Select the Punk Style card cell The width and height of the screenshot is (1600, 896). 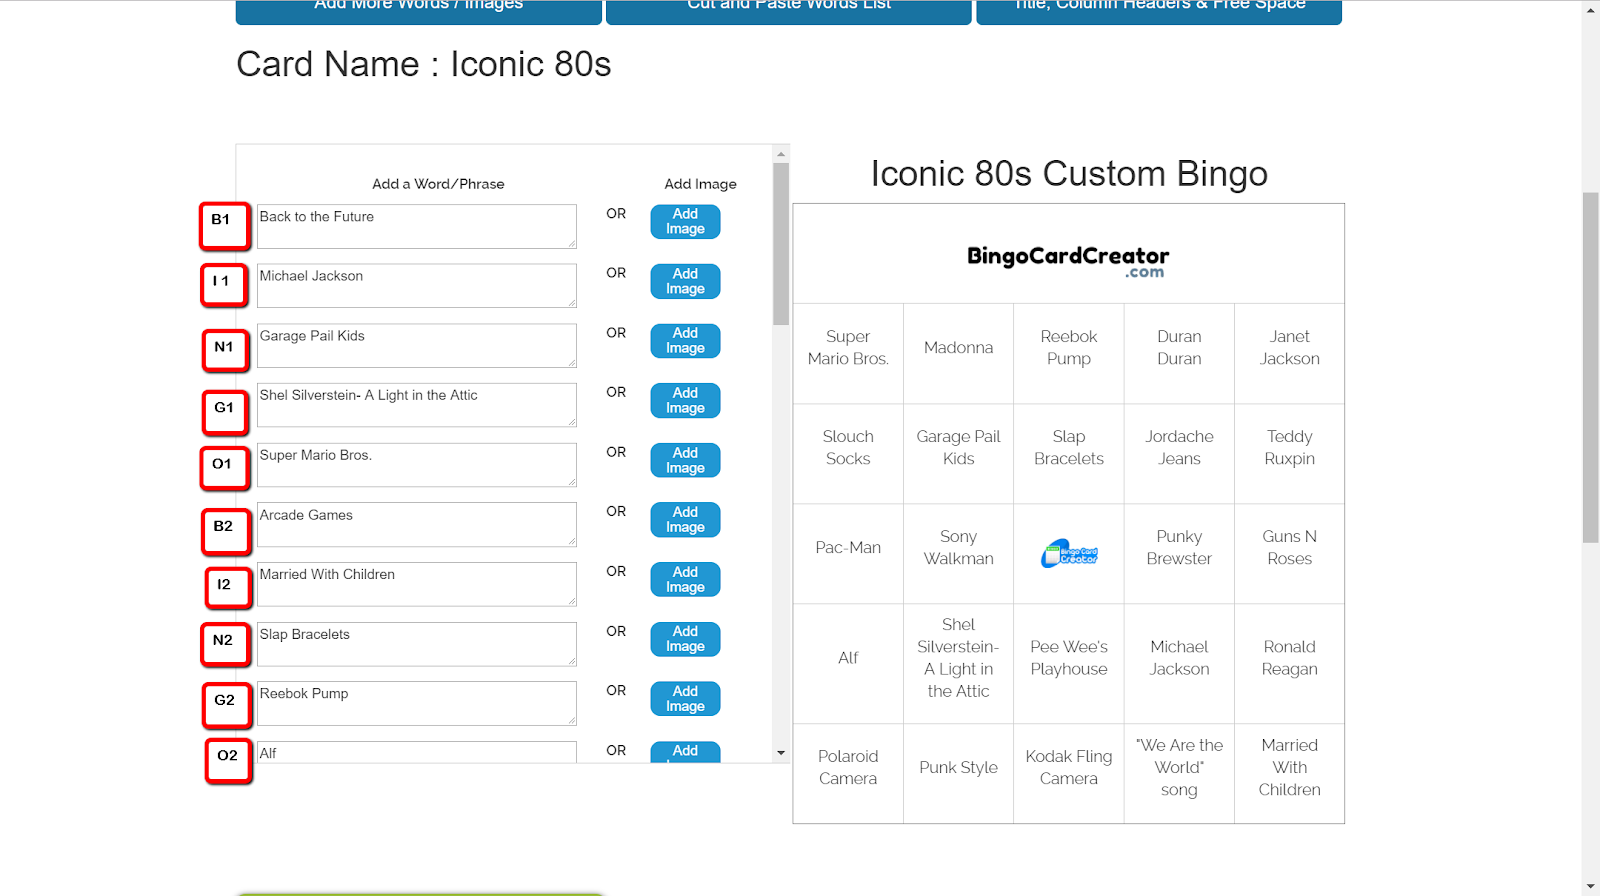click(x=958, y=774)
